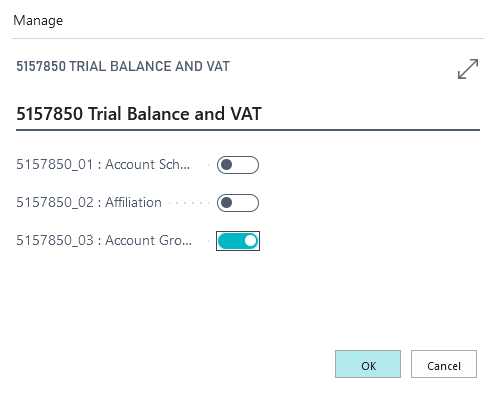Click the uppercase TRIAL BALANCE AND VAT heading

(x=123, y=66)
